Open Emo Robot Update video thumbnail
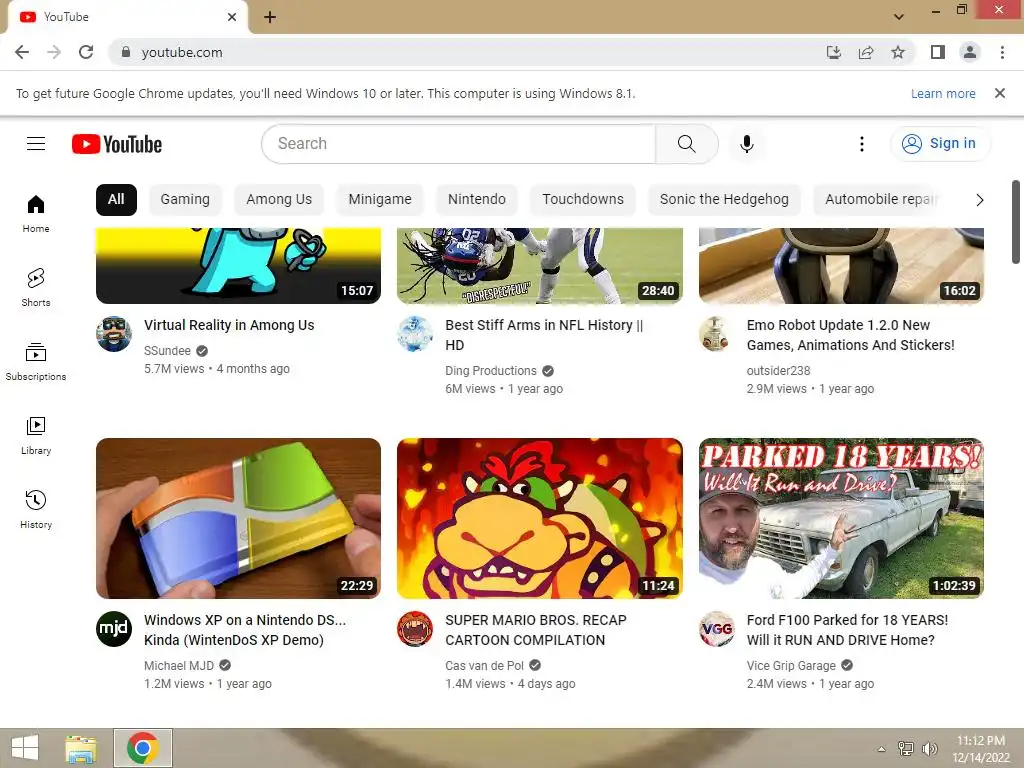1024x768 pixels. 841,266
